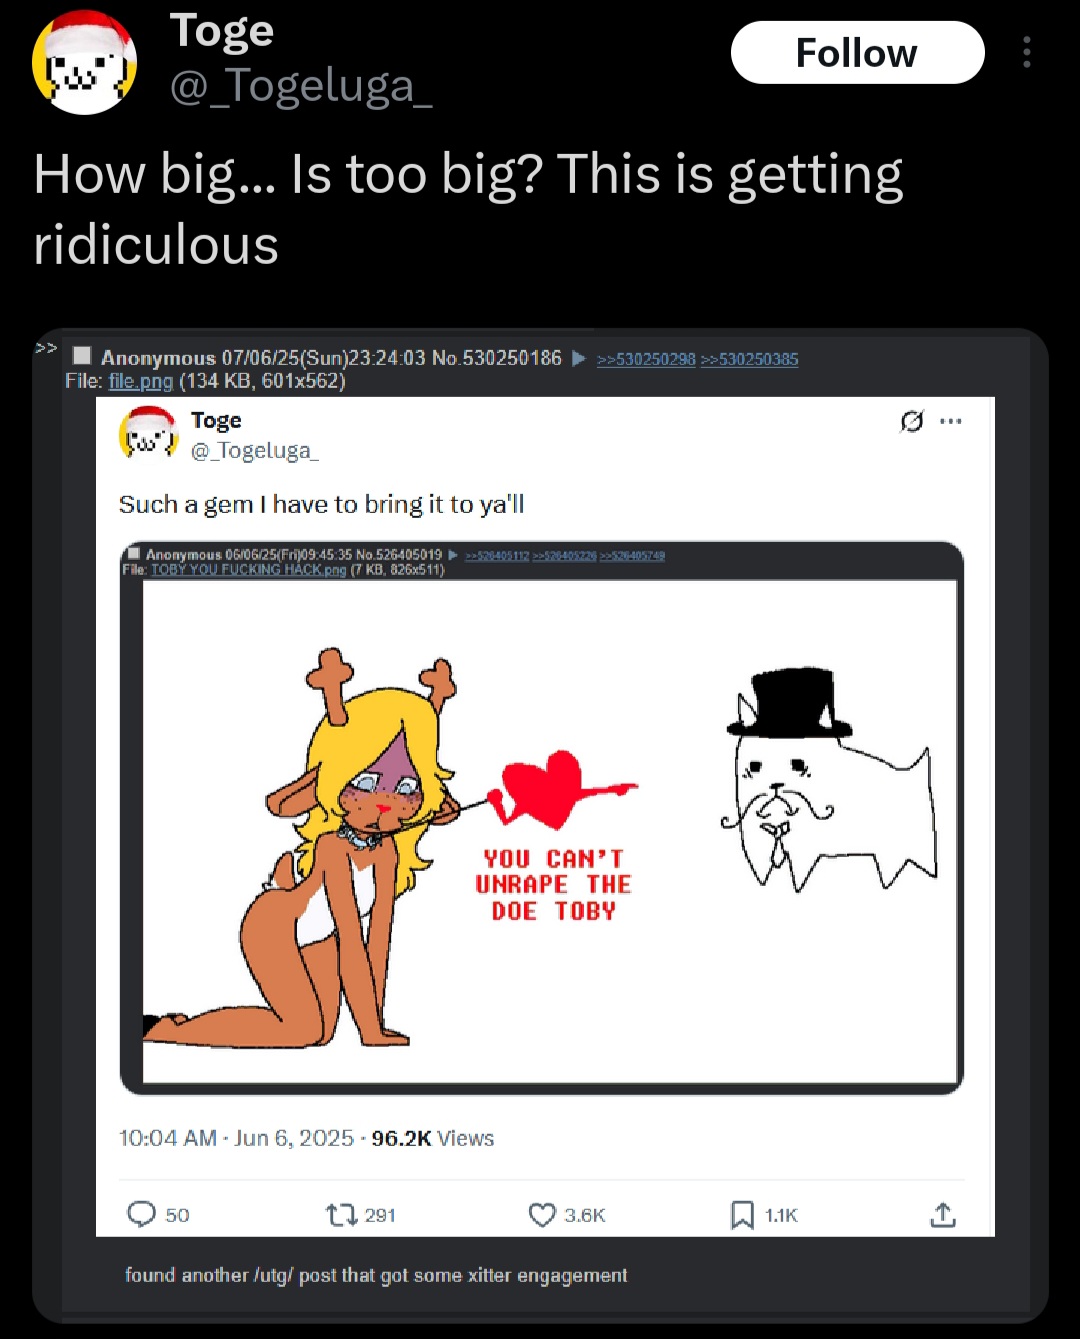Viewport: 1080px width, 1339px height.
Task: Open the file.png link
Action: tap(141, 381)
